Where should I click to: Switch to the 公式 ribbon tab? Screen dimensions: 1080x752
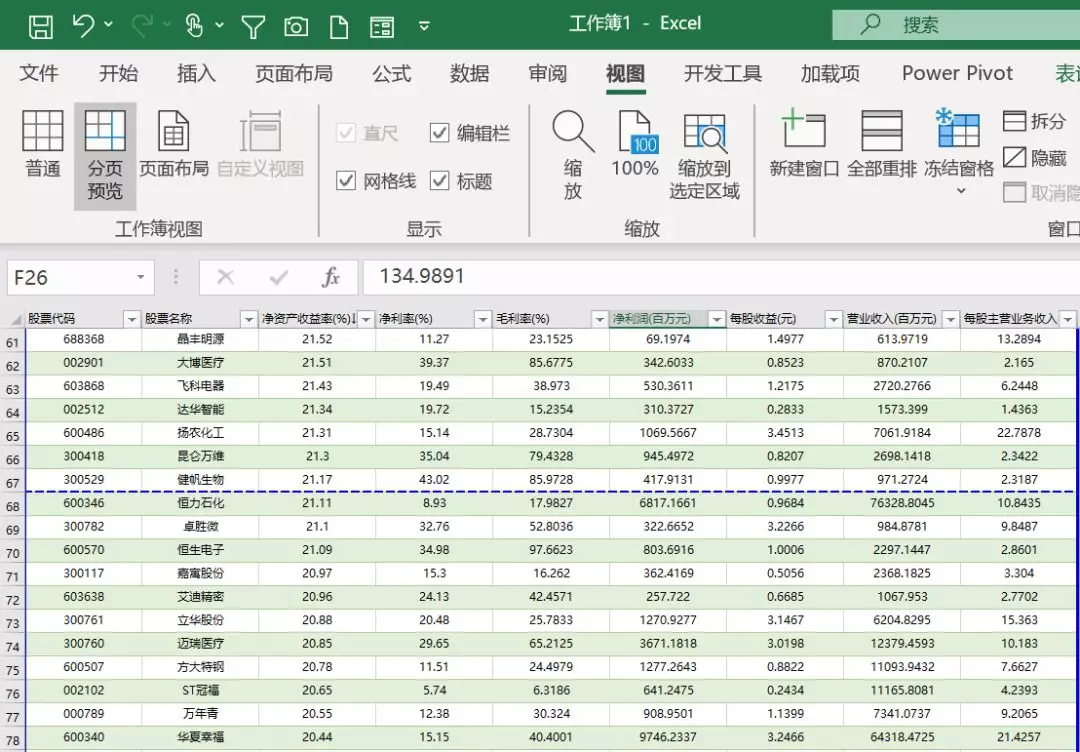point(391,73)
